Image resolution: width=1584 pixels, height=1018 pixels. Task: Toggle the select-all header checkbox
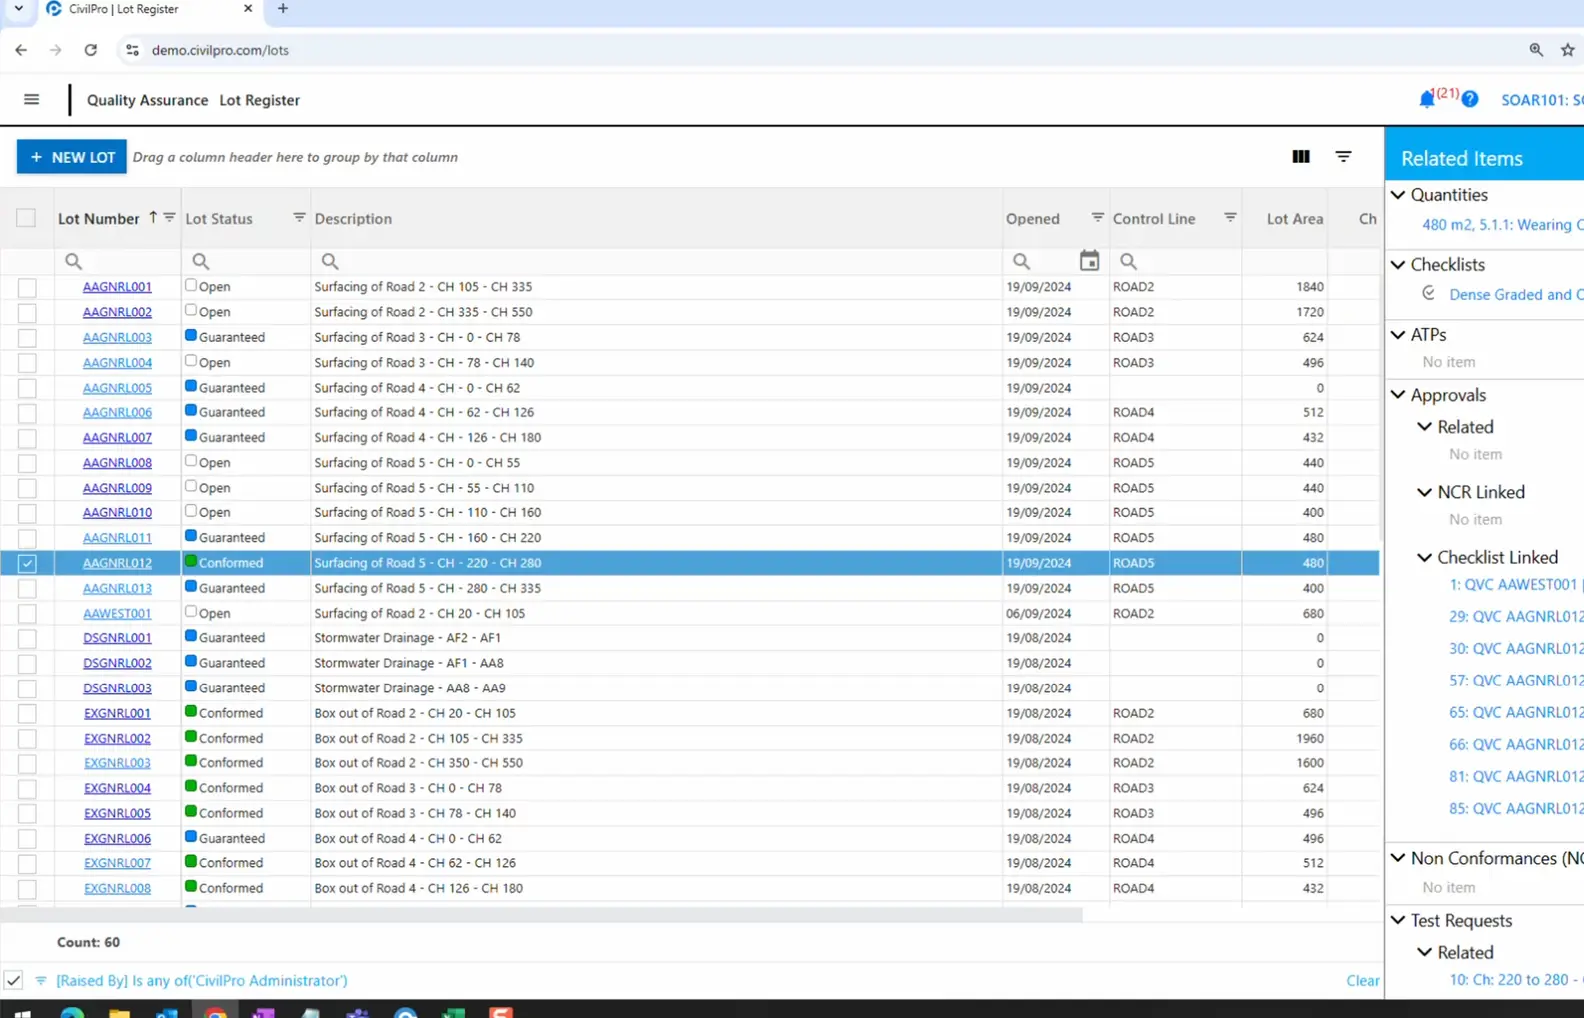tap(26, 218)
